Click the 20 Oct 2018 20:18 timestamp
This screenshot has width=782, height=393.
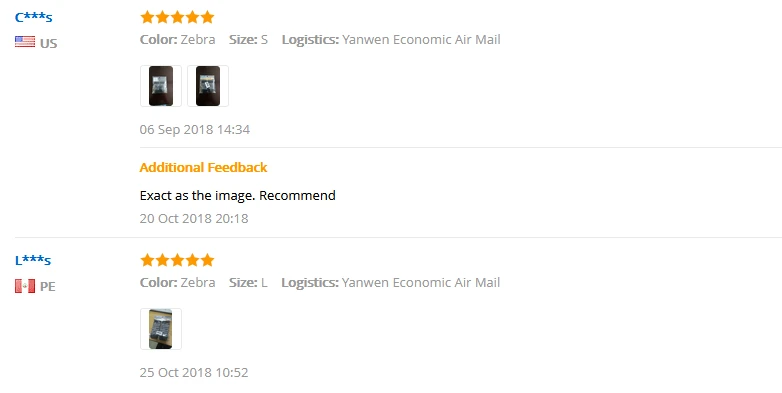194,218
